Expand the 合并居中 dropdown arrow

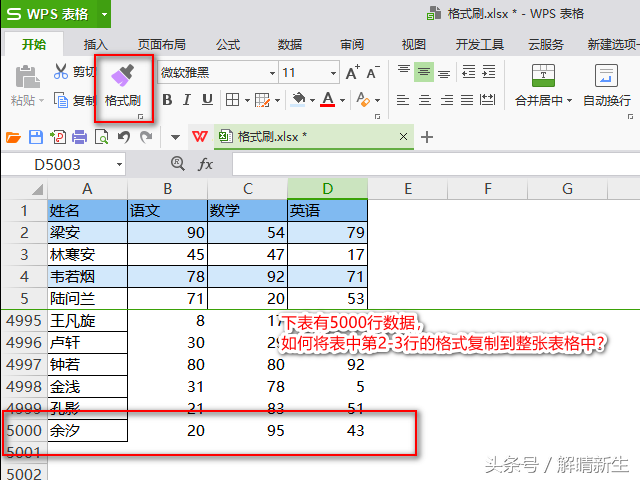point(569,100)
